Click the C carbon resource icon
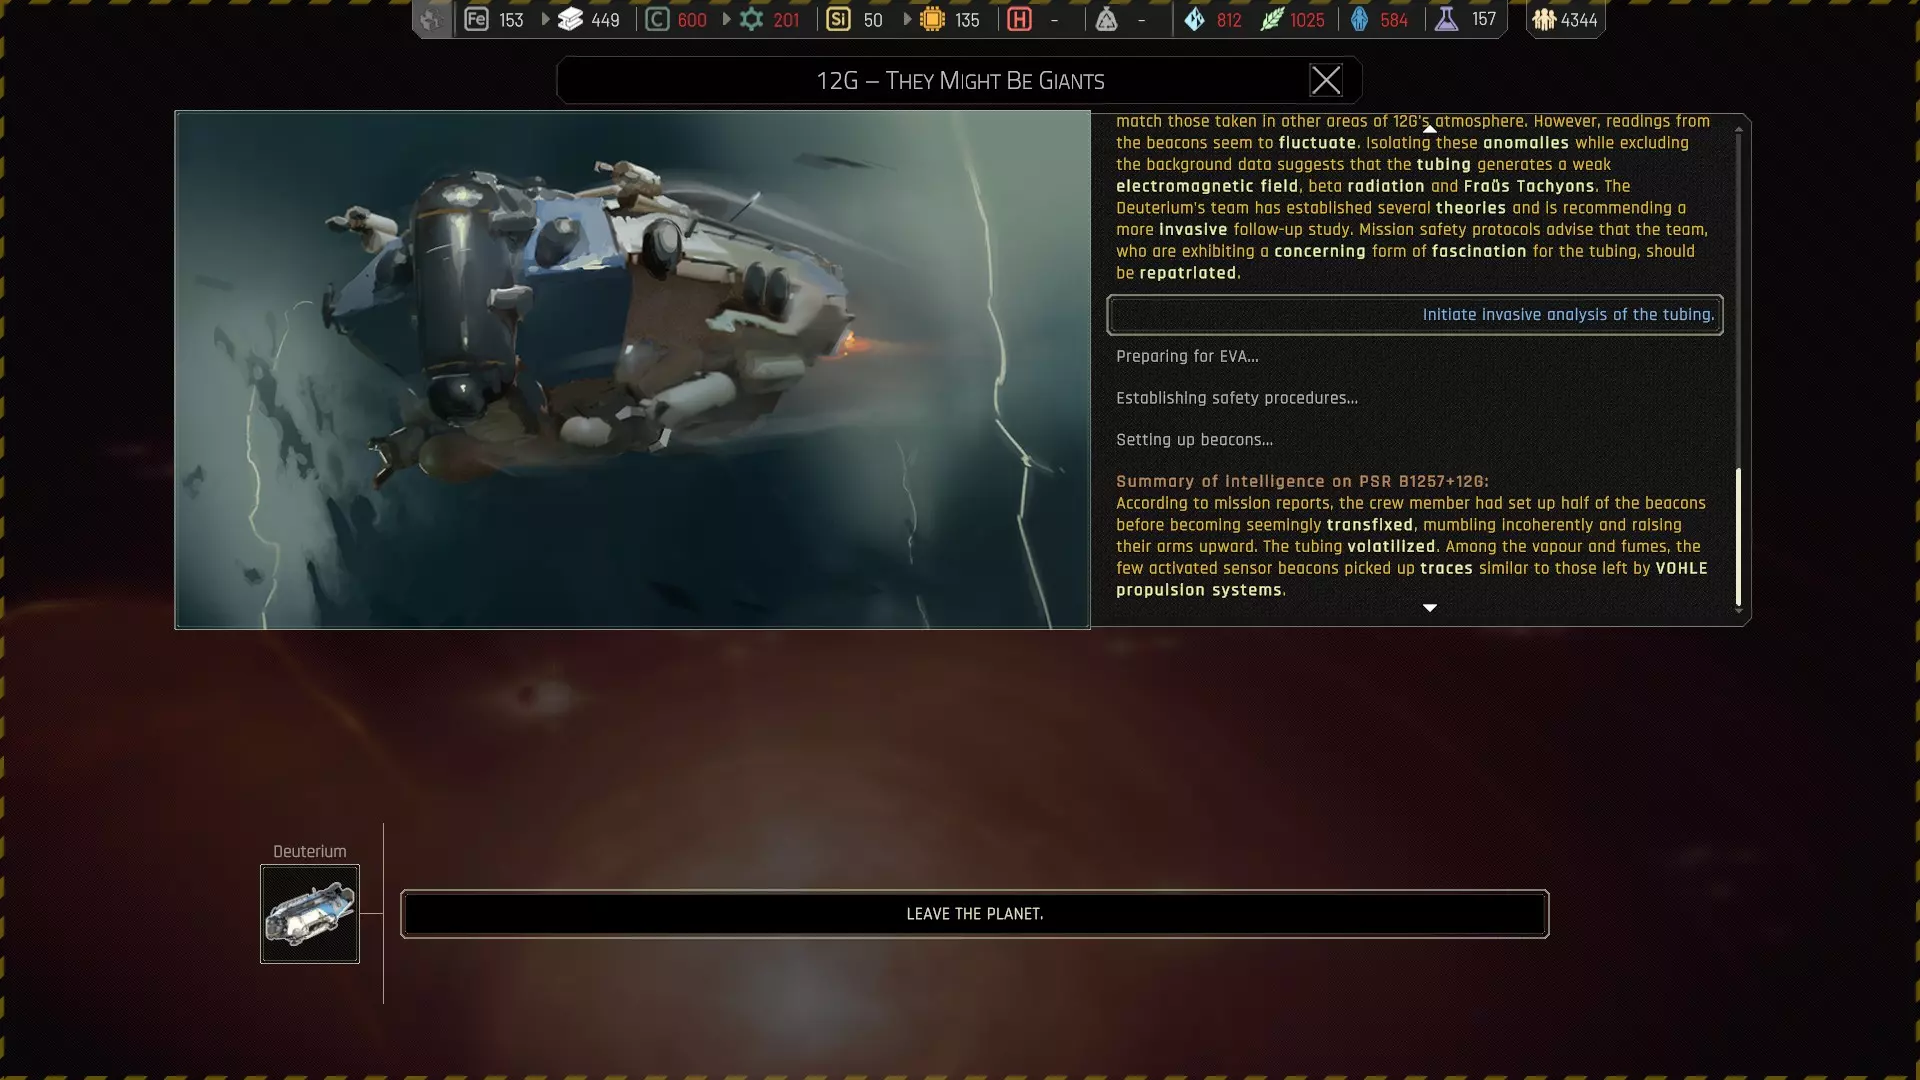The height and width of the screenshot is (1080, 1920). tap(657, 19)
